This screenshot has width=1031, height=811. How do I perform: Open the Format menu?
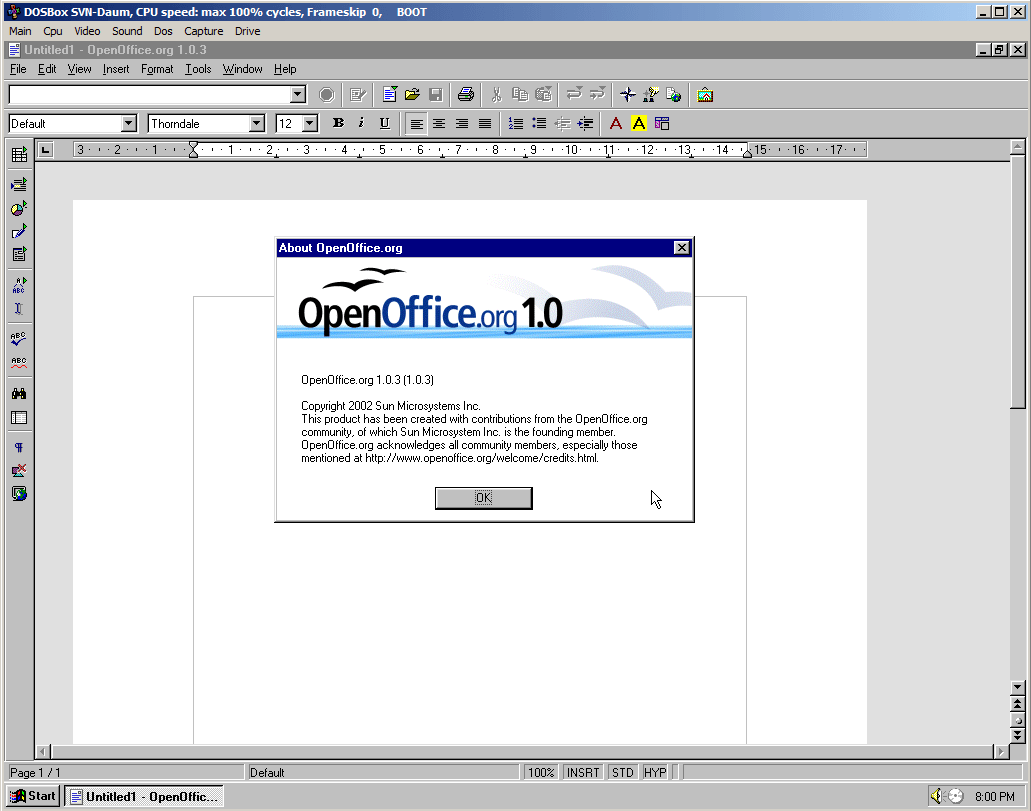click(x=157, y=69)
